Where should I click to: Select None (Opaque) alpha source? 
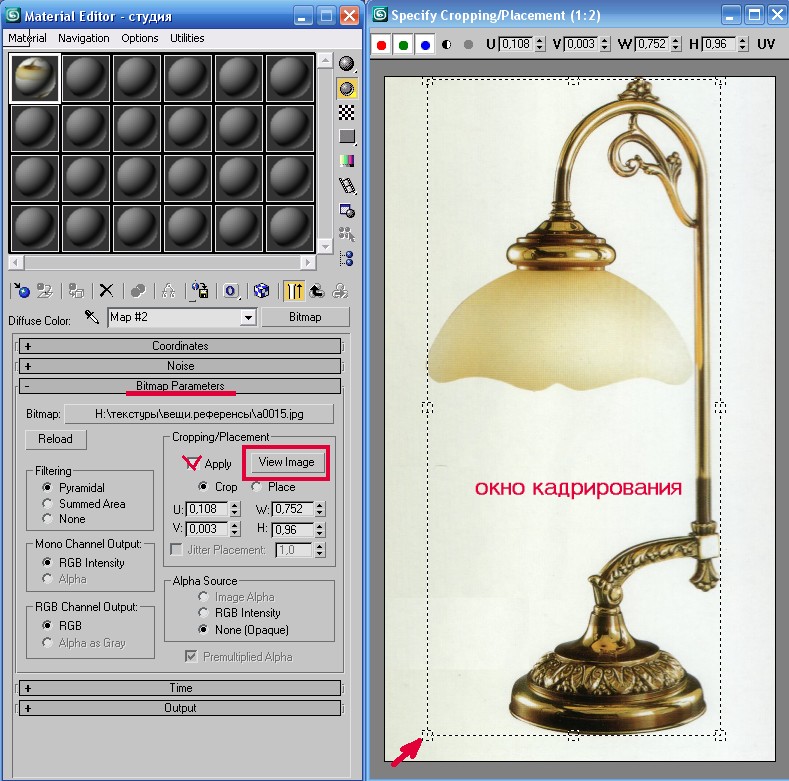(203, 629)
